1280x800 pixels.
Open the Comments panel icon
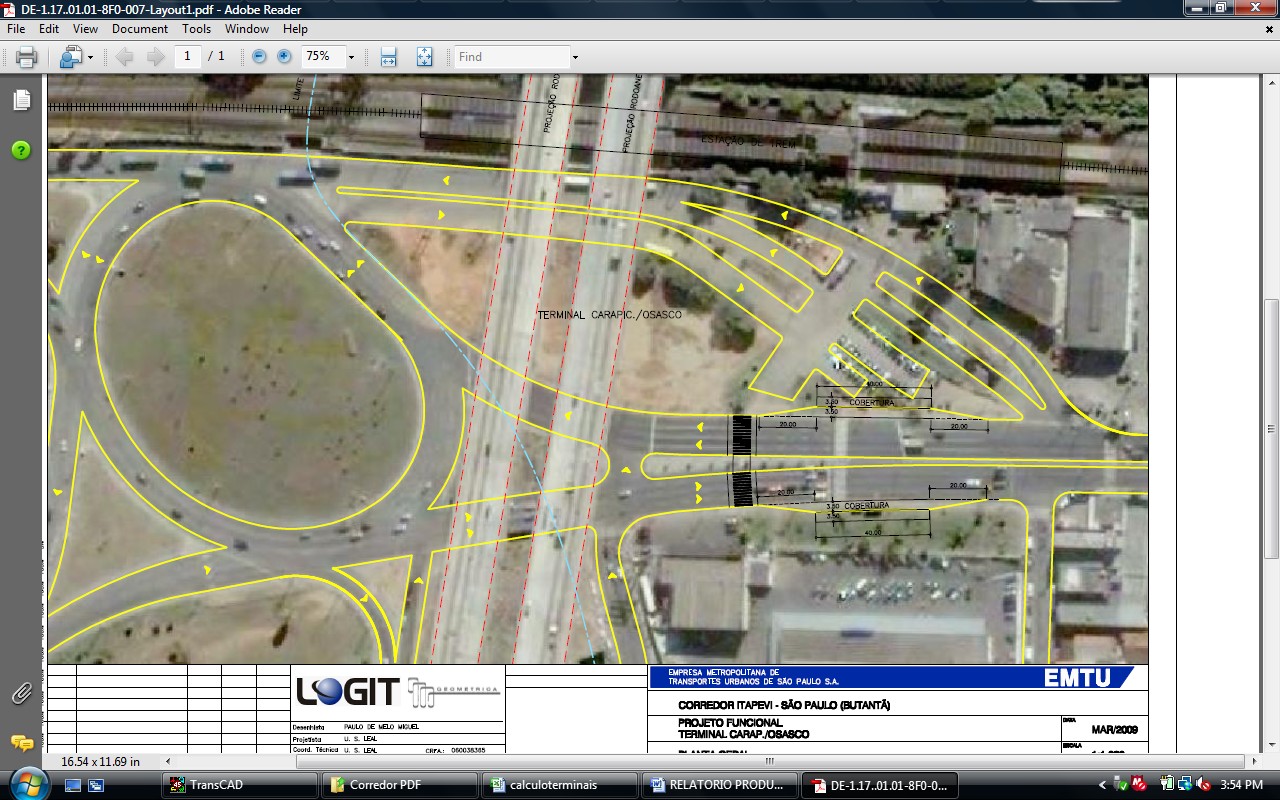[x=21, y=742]
